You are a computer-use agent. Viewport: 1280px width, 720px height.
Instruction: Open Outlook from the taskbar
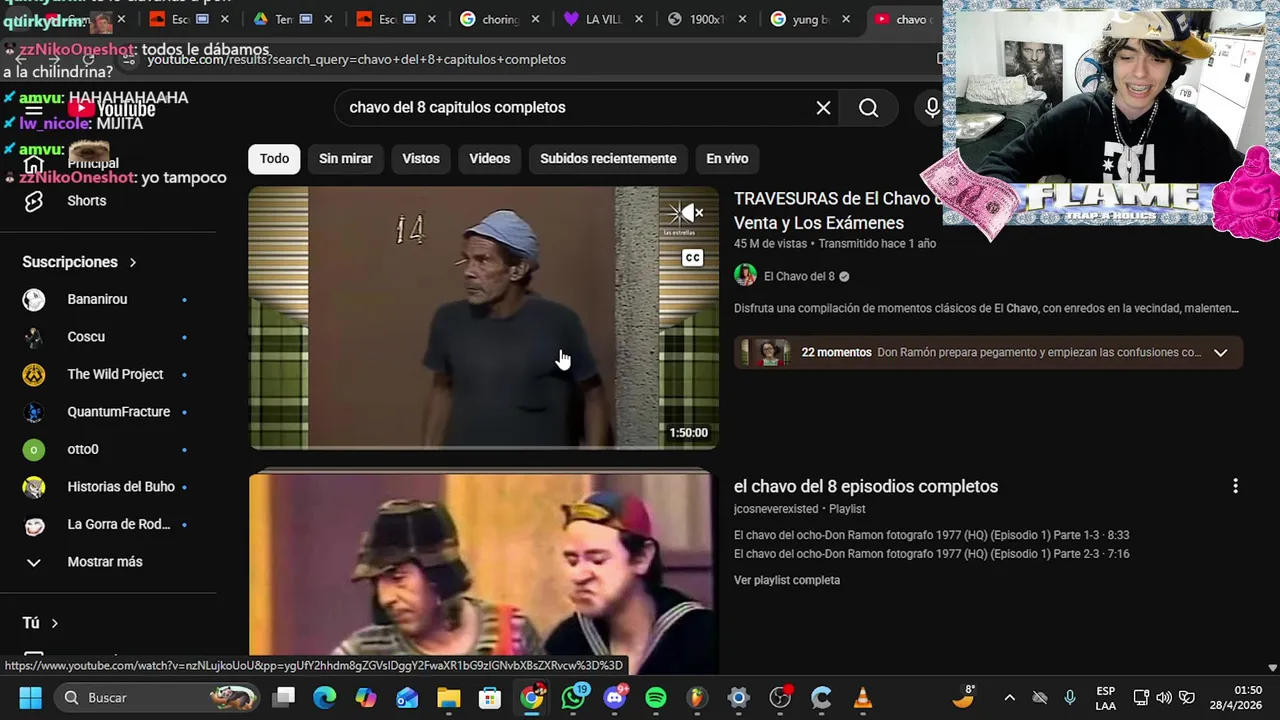[x=407, y=698]
